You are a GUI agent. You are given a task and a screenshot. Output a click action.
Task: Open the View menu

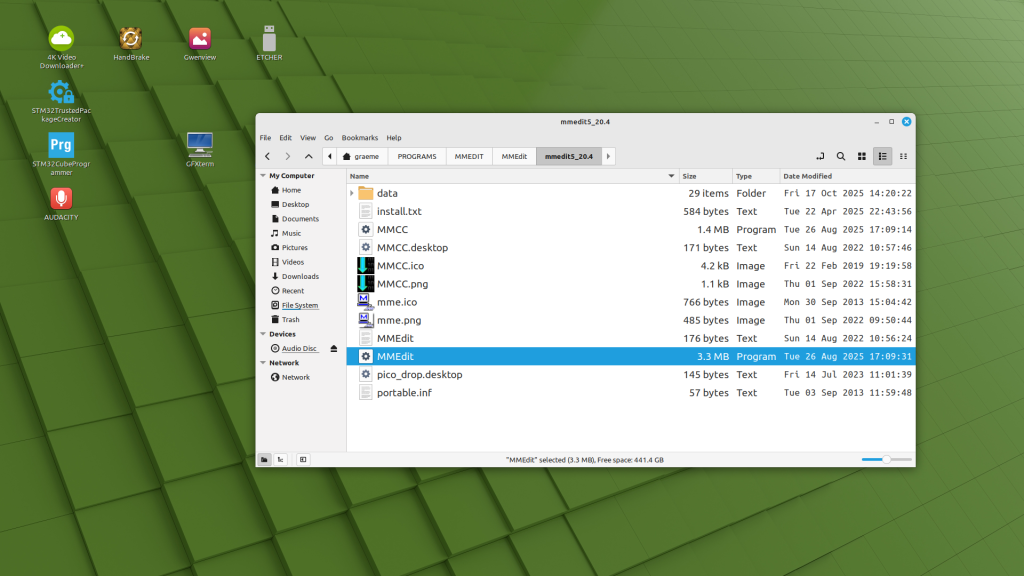click(x=308, y=138)
